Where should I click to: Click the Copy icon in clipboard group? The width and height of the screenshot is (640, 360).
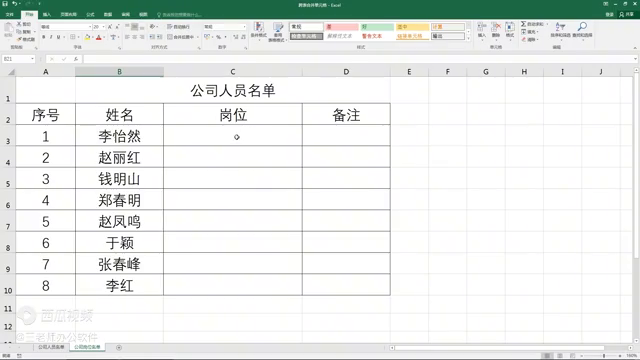click(19, 31)
